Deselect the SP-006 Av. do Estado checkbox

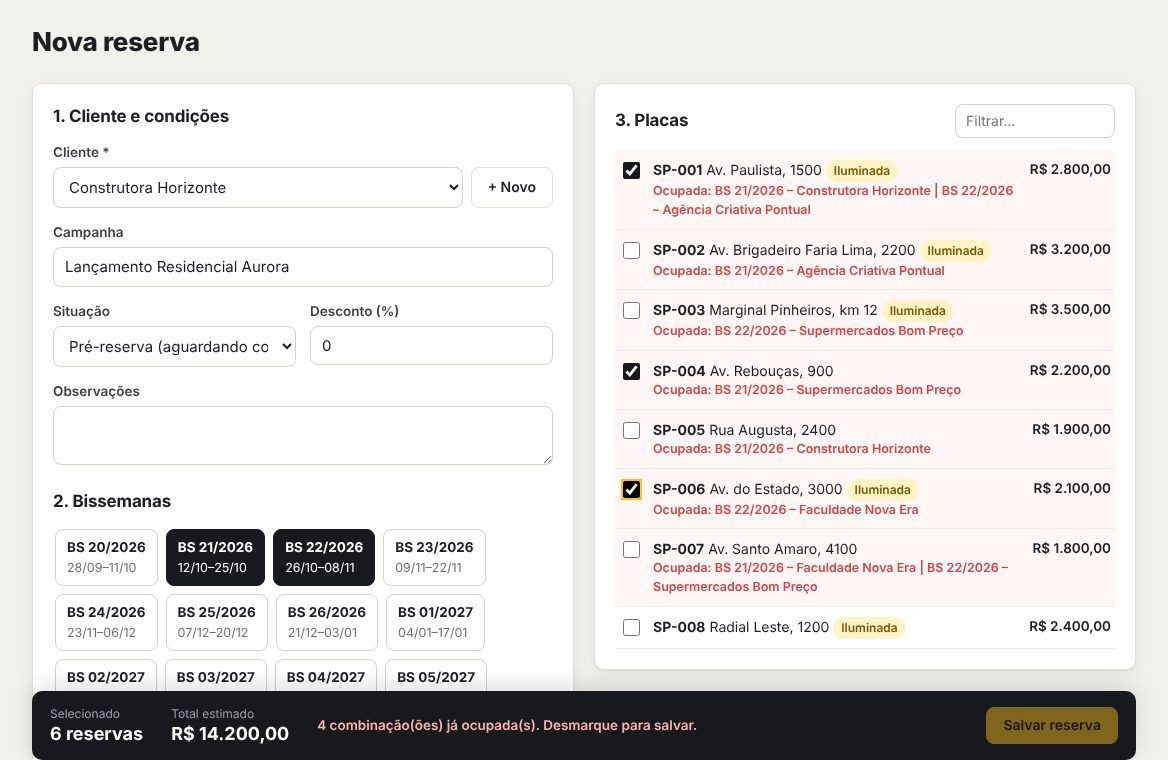point(631,490)
